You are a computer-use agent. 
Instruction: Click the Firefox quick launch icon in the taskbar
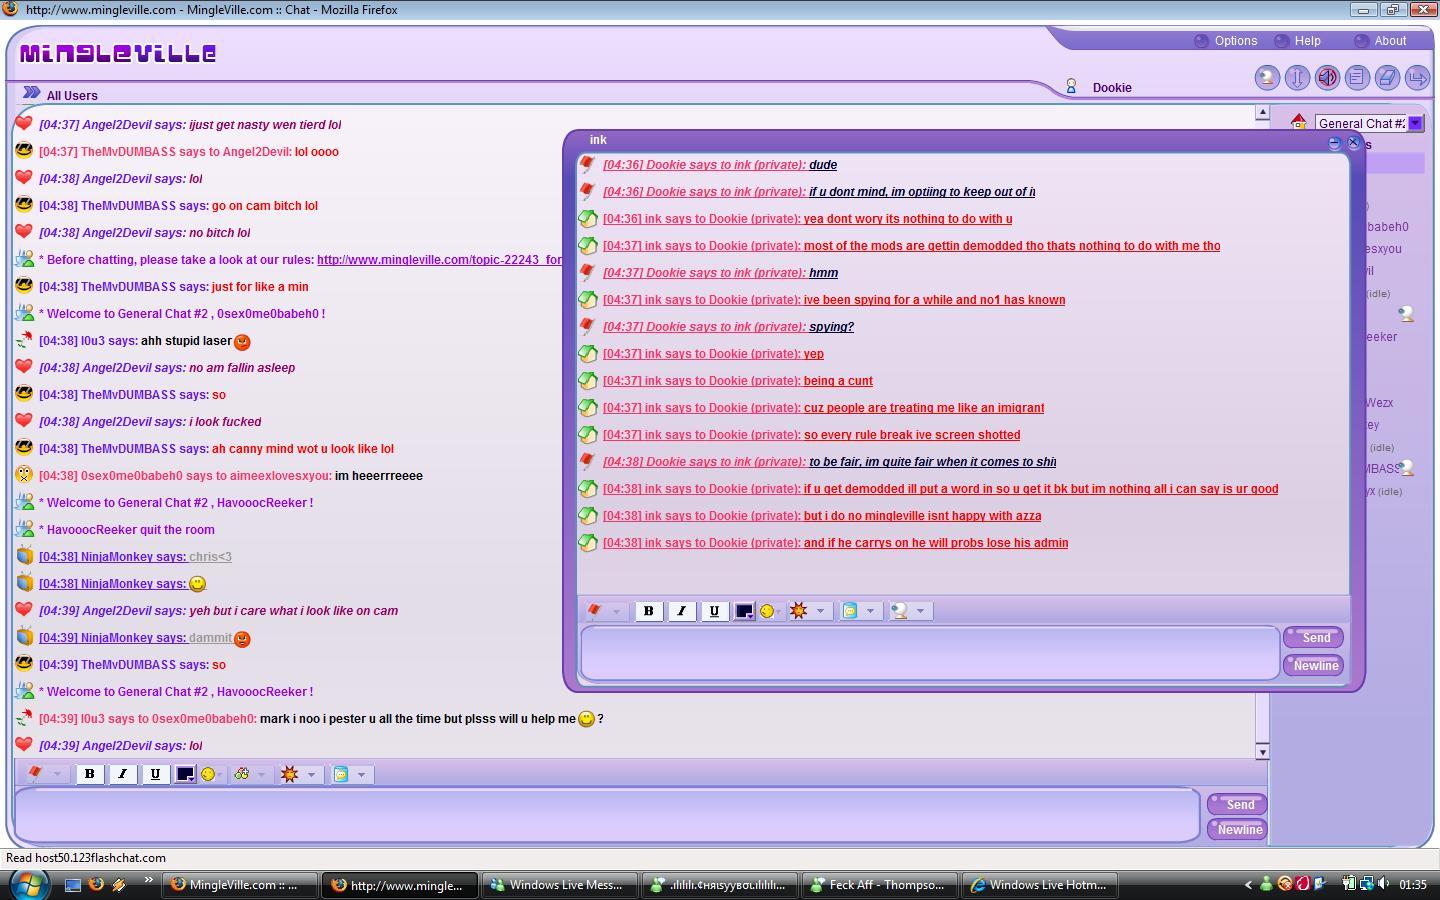pyautogui.click(x=96, y=885)
